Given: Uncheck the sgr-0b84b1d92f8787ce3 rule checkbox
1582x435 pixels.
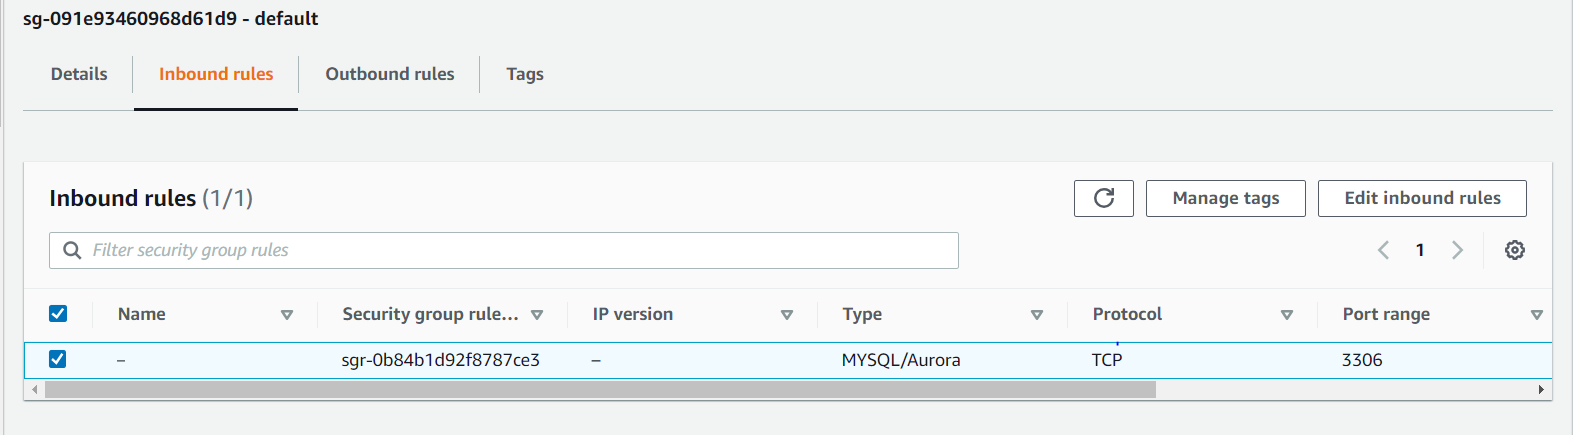Looking at the screenshot, I should point(58,359).
